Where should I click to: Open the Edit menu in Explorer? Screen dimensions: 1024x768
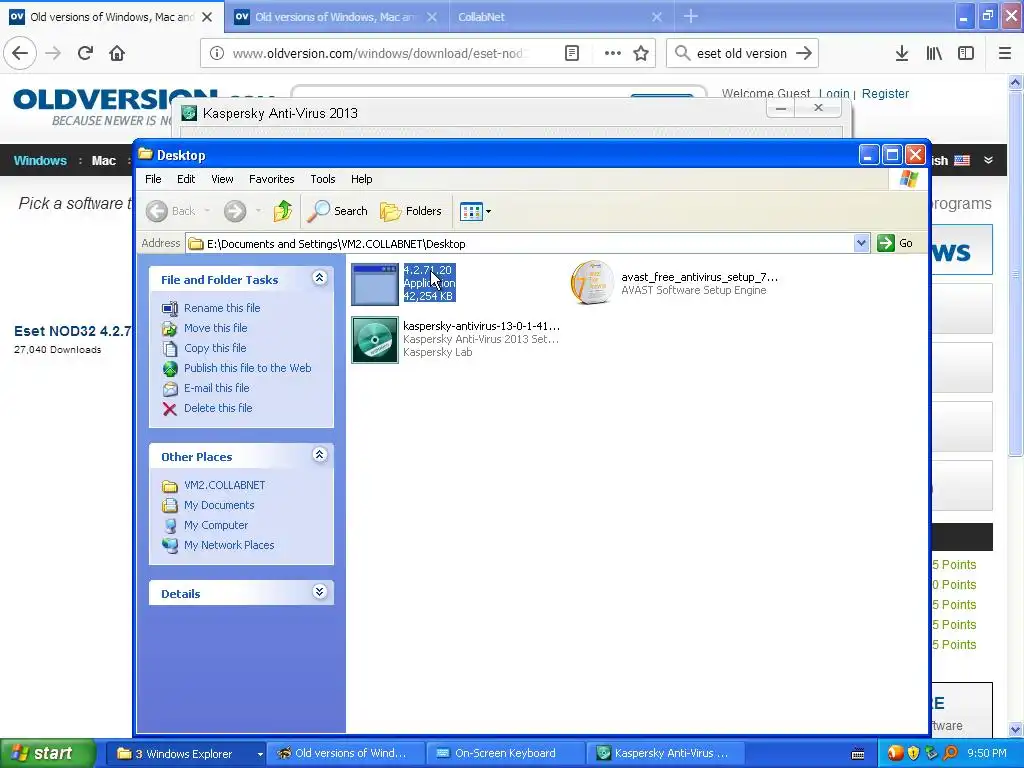pos(185,179)
